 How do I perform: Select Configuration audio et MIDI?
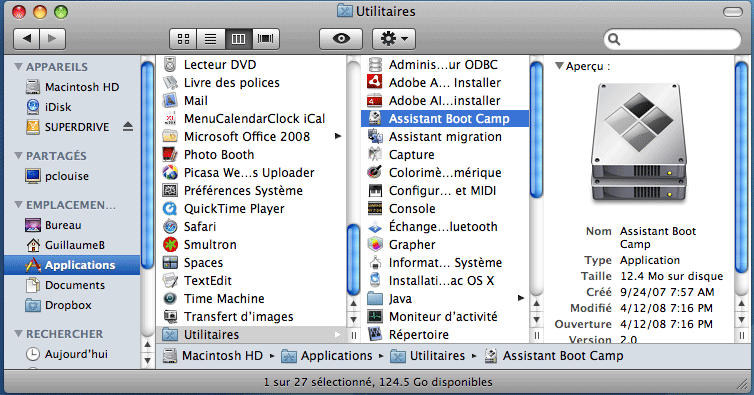pyautogui.click(x=445, y=191)
